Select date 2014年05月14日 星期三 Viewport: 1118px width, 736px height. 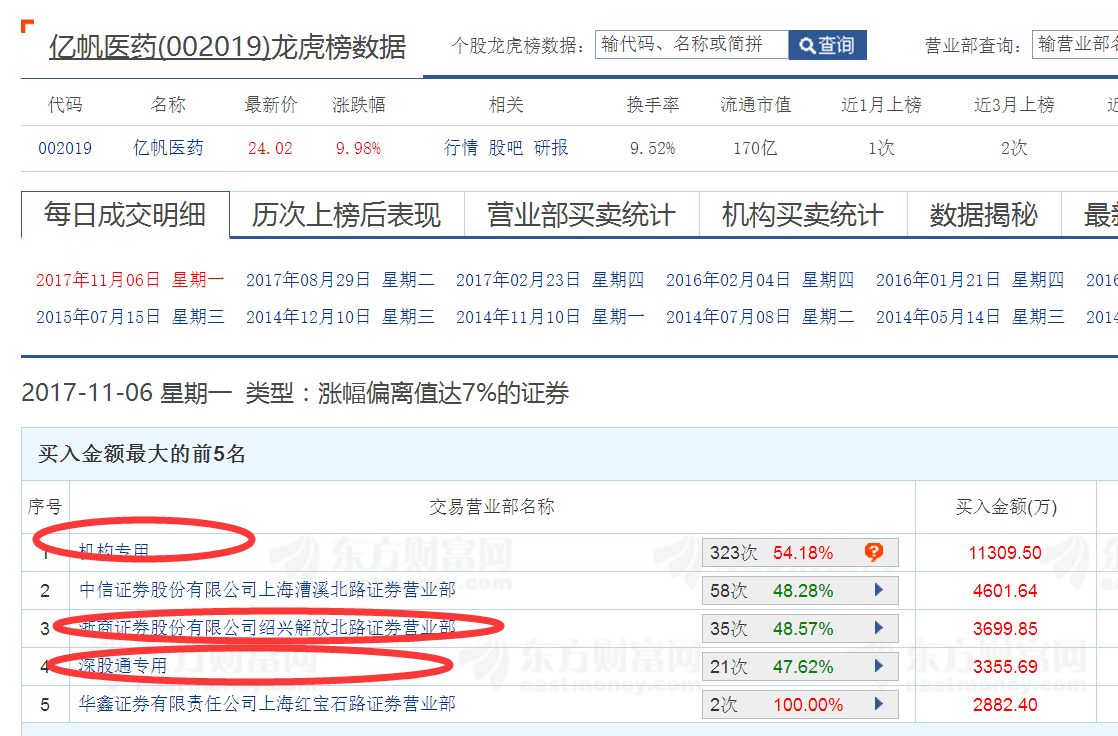coord(970,317)
